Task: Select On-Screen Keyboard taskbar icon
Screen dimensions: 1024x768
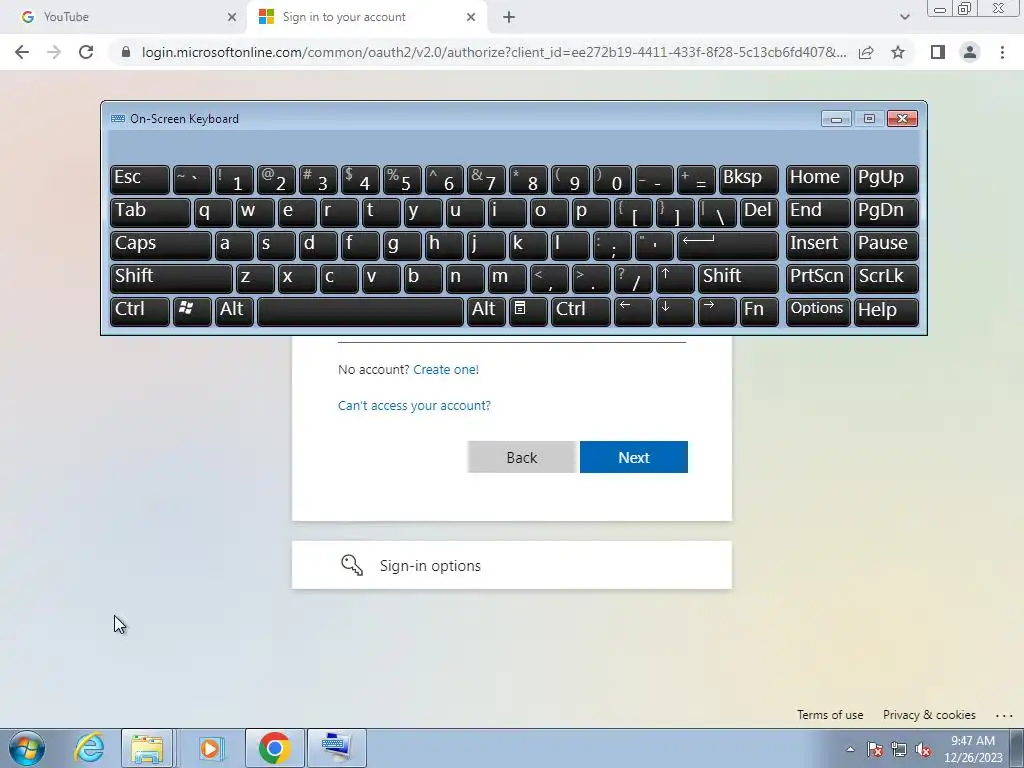Action: pos(337,748)
